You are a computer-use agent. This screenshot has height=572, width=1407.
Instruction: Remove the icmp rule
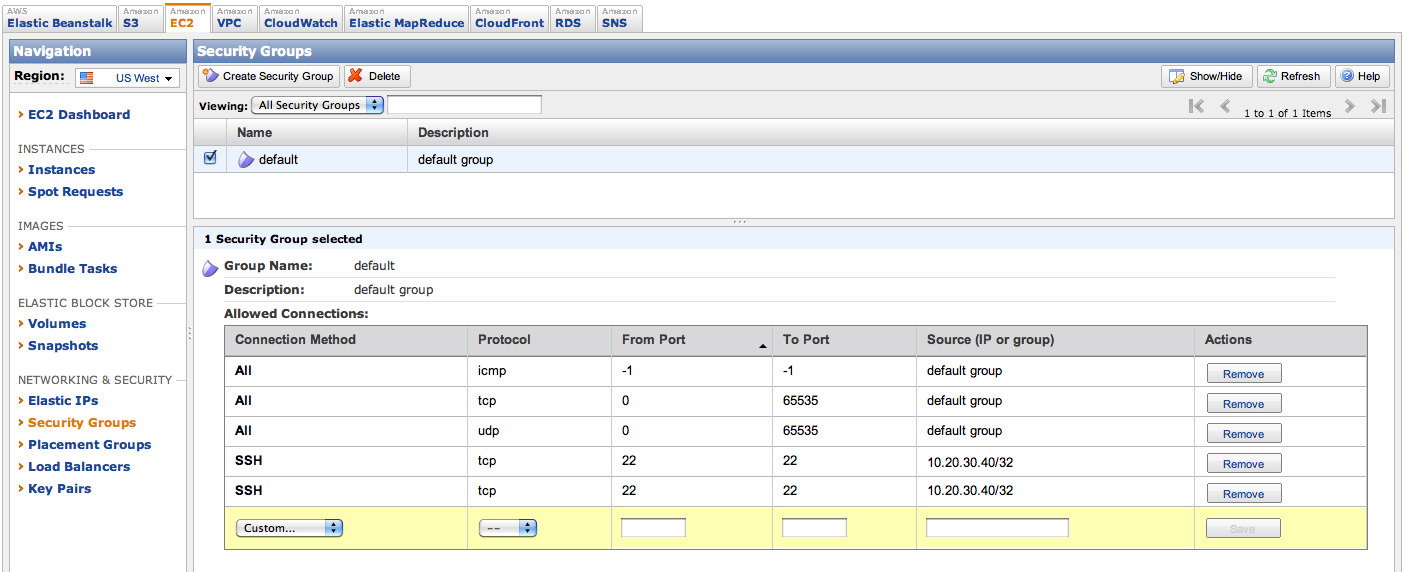coord(1243,374)
